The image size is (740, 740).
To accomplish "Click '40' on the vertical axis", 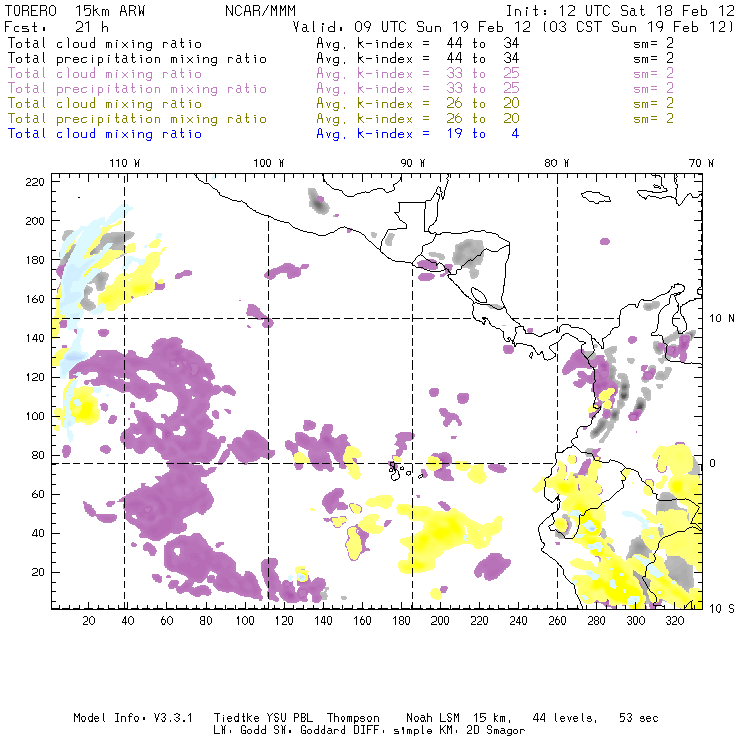I will click(x=38, y=533).
